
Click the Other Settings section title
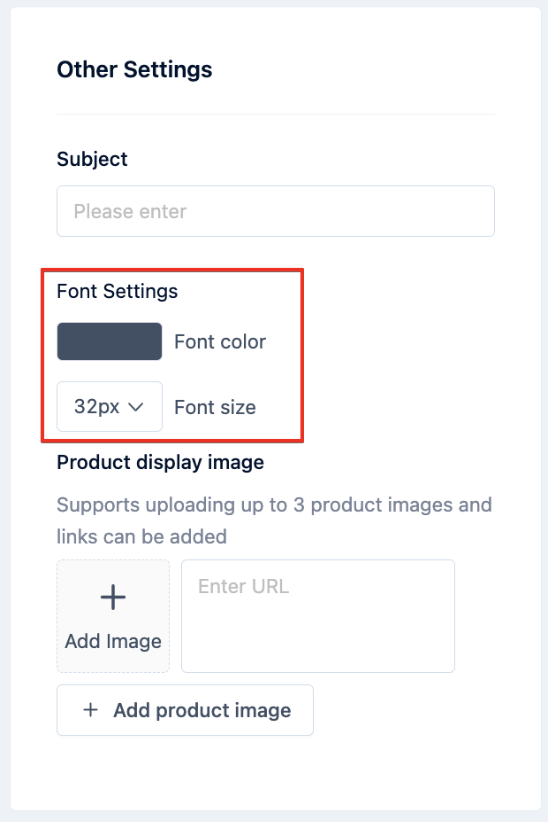point(134,70)
